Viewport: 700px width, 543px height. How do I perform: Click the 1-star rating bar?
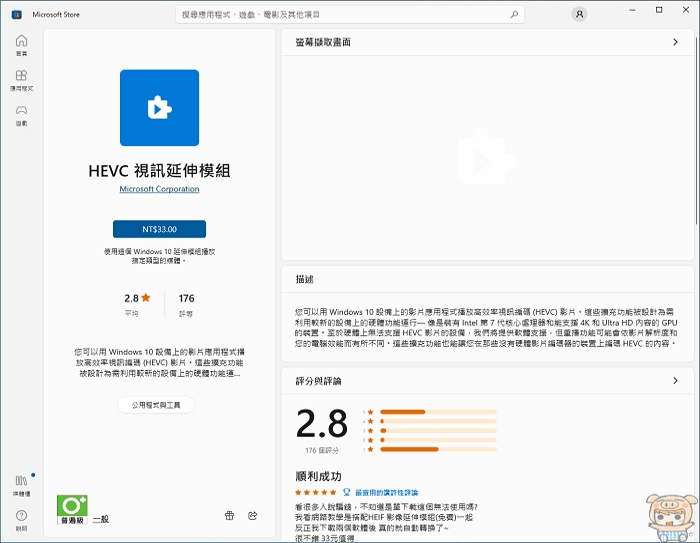tap(438, 449)
